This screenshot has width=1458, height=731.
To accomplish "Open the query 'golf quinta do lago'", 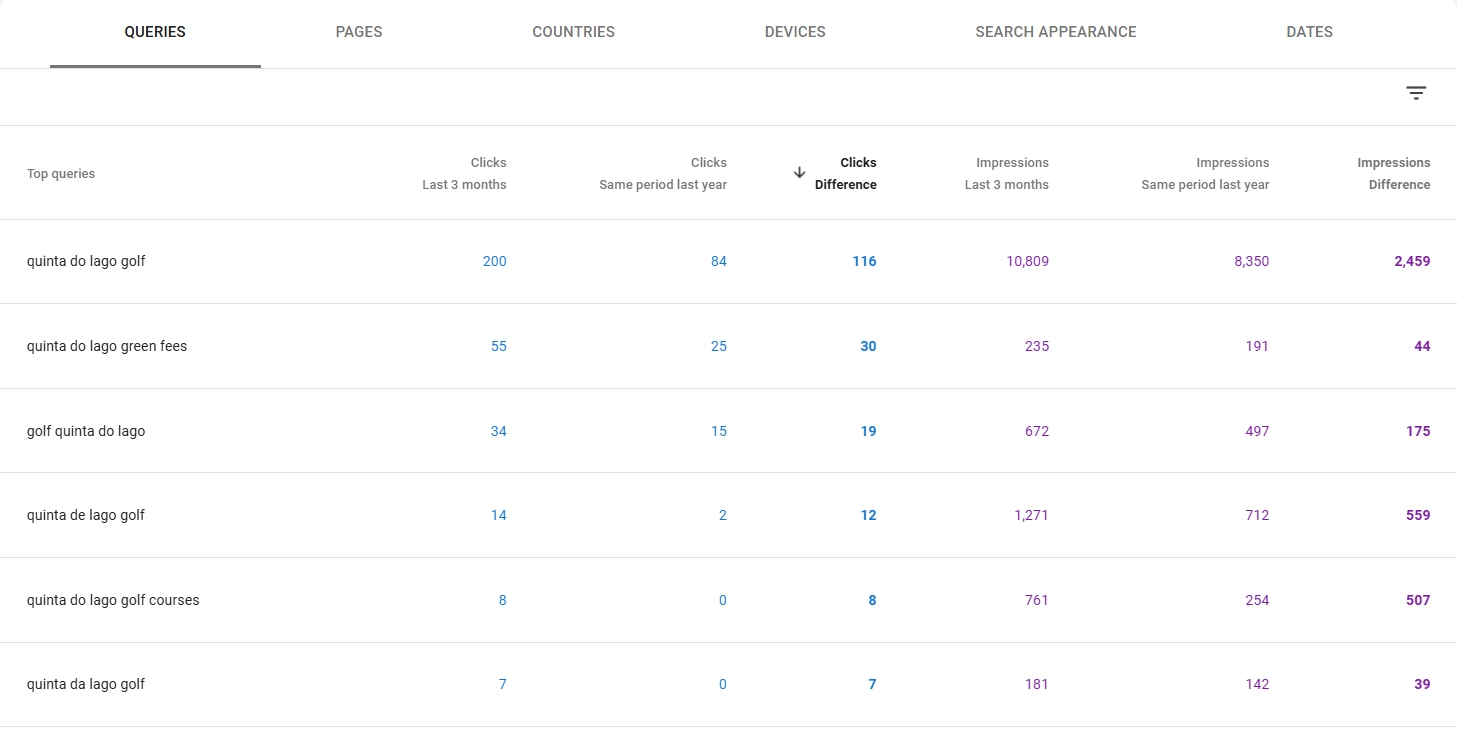I will pos(86,431).
